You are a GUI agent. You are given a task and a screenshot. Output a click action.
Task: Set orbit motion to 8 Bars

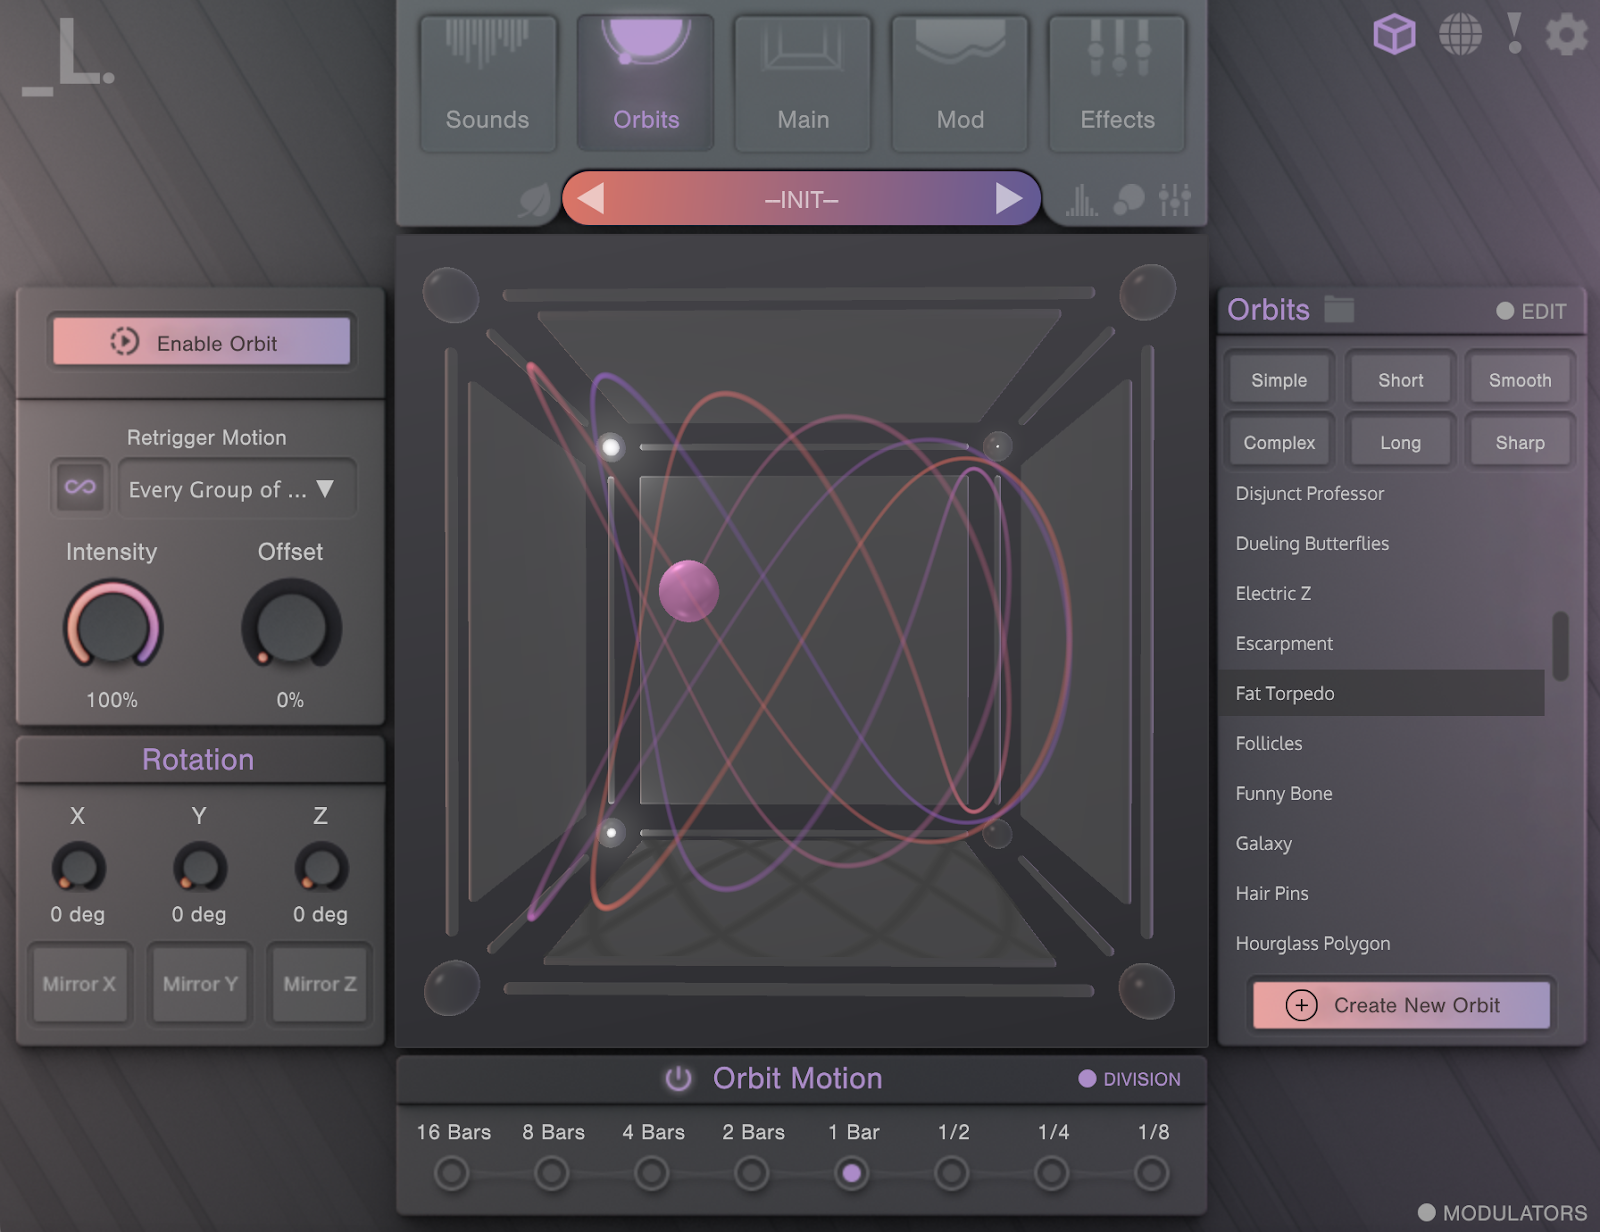[x=552, y=1173]
